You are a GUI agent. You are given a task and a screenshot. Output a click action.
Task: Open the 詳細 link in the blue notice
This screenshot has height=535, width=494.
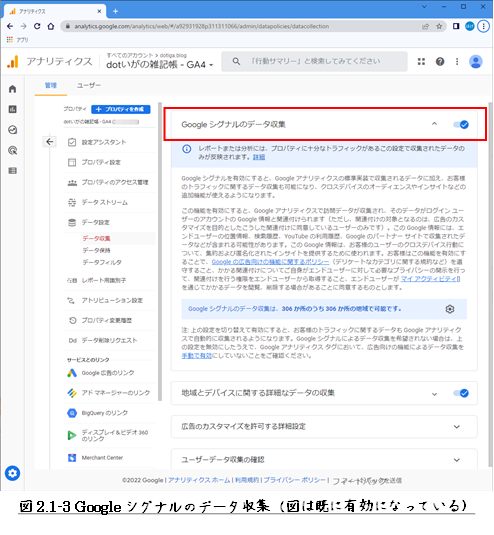tap(259, 157)
